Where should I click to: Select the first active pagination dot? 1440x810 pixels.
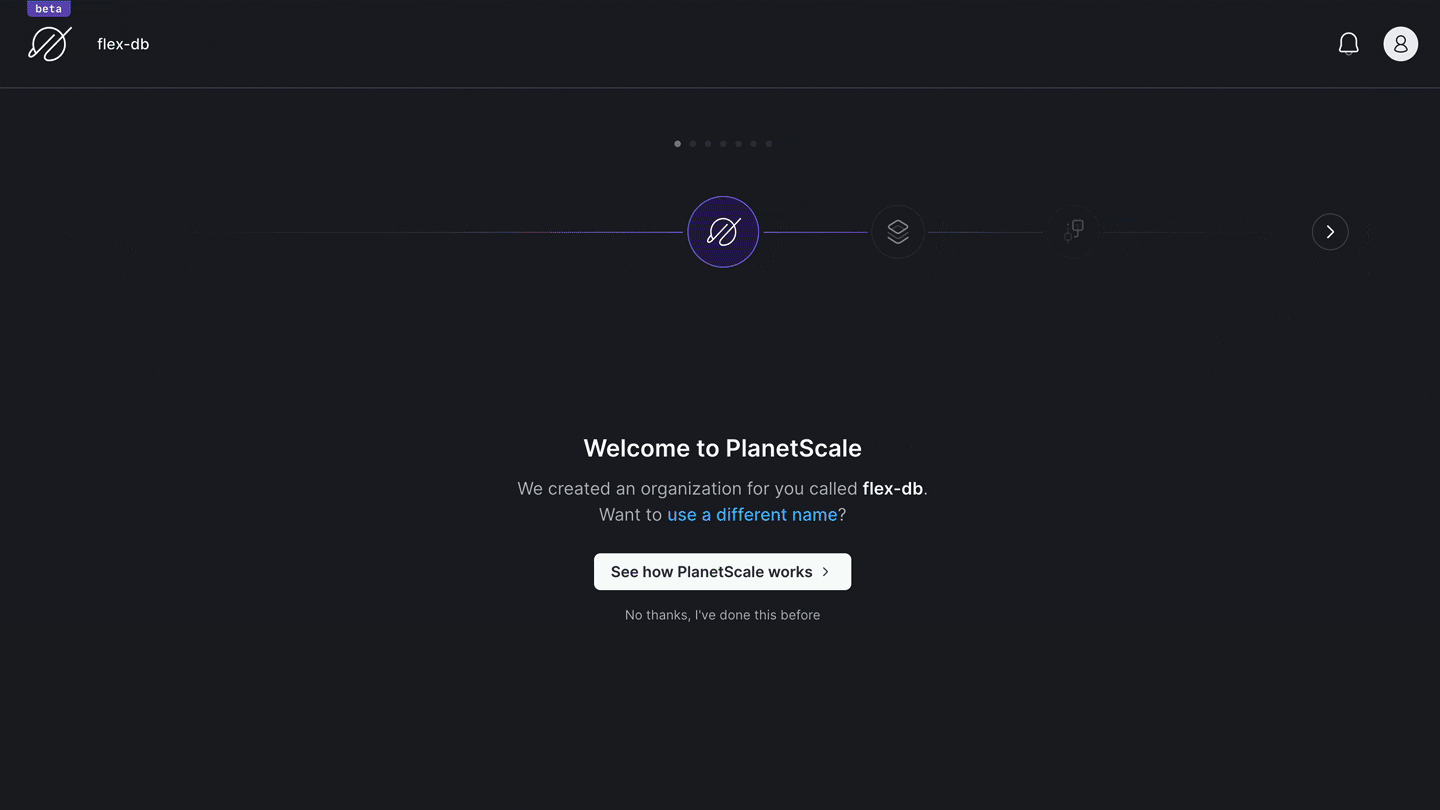point(677,144)
